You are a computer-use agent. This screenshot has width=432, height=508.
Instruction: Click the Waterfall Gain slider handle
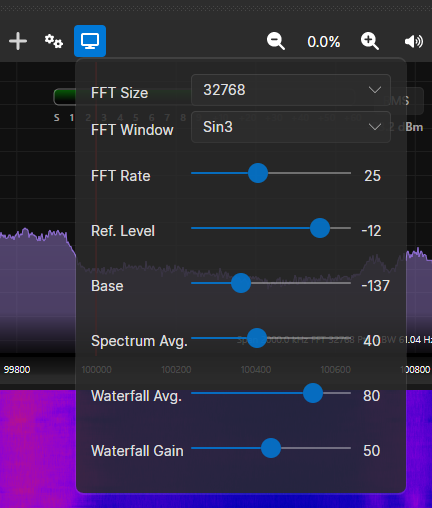point(271,448)
